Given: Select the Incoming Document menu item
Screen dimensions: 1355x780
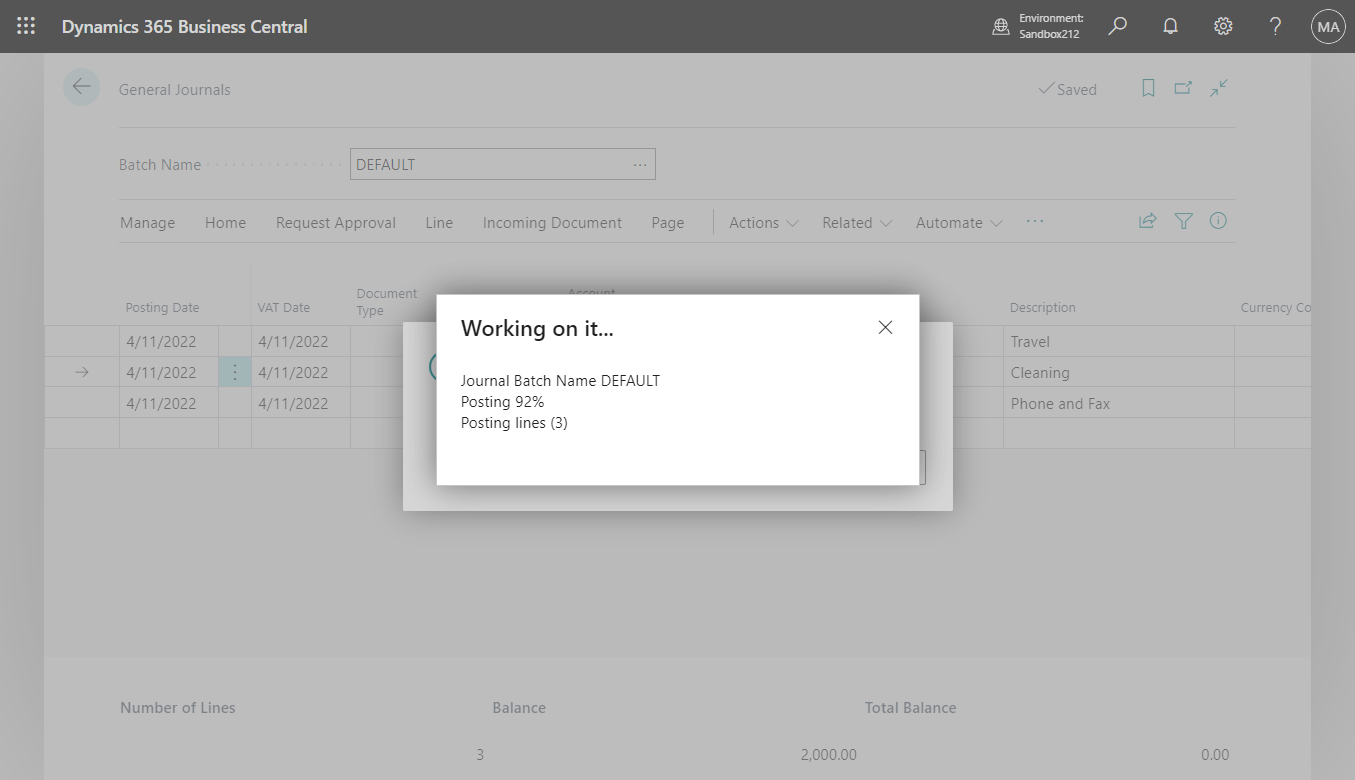Looking at the screenshot, I should 552,222.
